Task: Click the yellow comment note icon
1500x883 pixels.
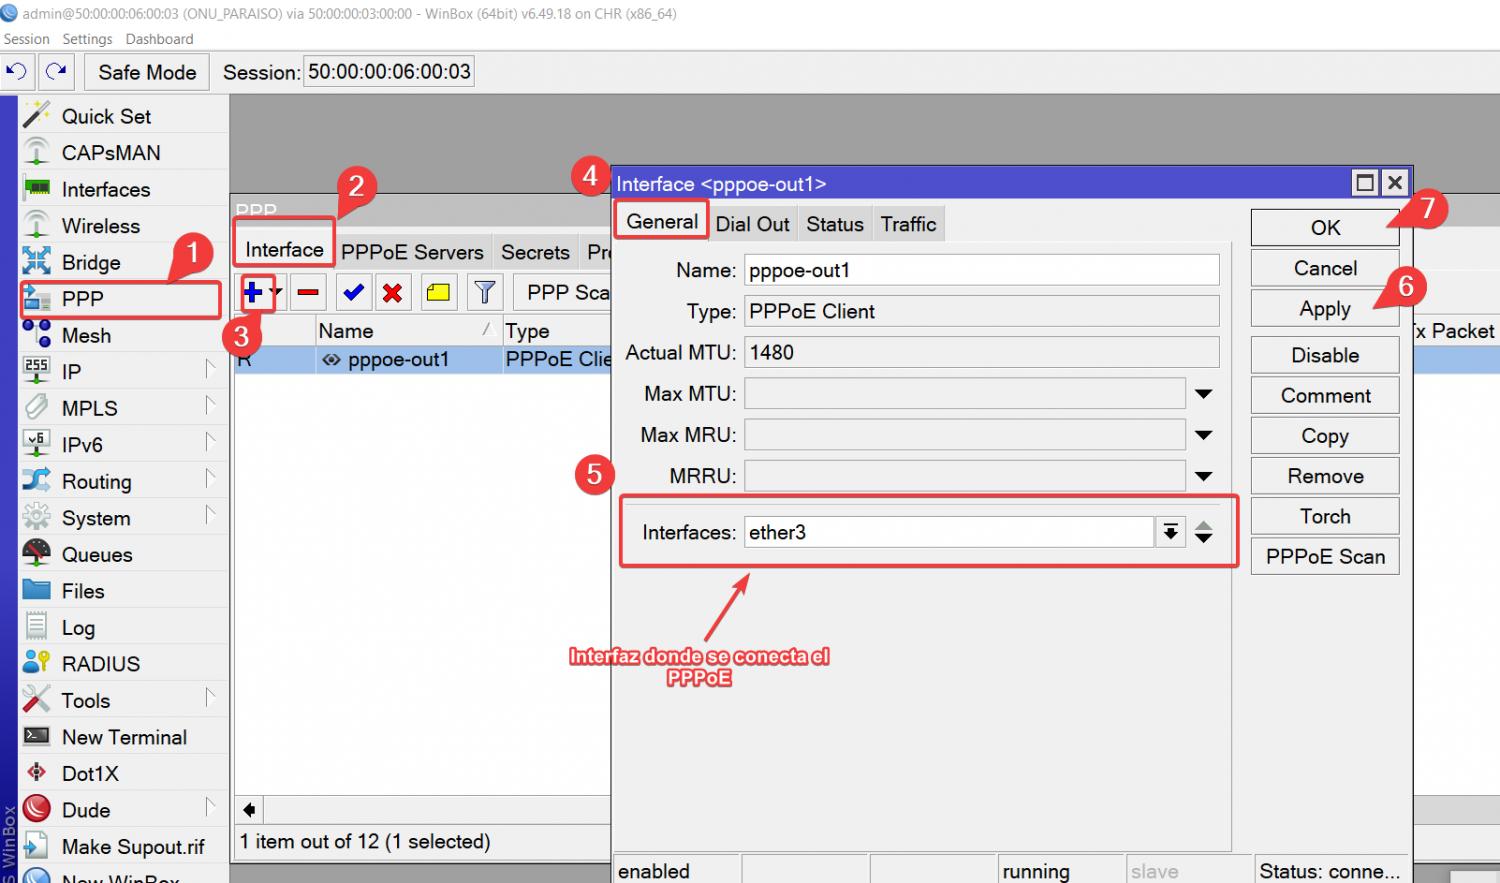Action: (x=438, y=292)
